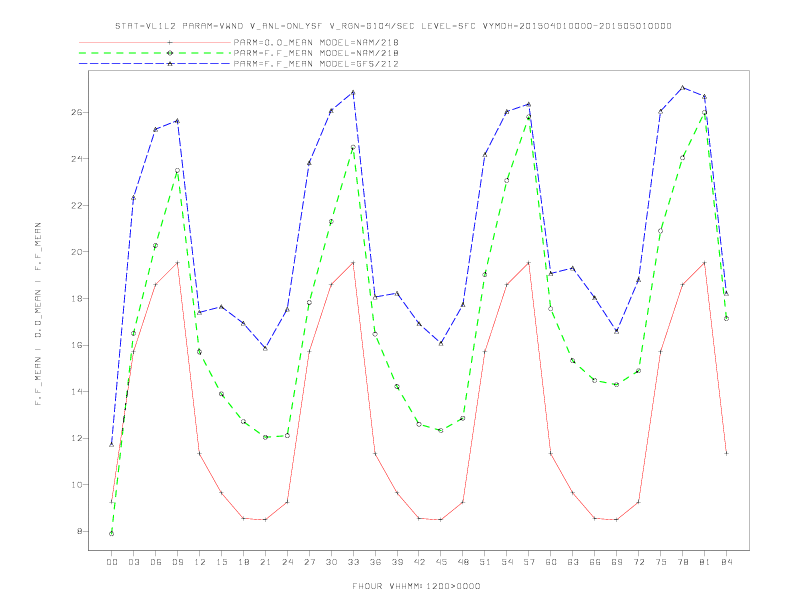Click x-axis tick label 33
The image size is (792, 612).
pos(353,562)
